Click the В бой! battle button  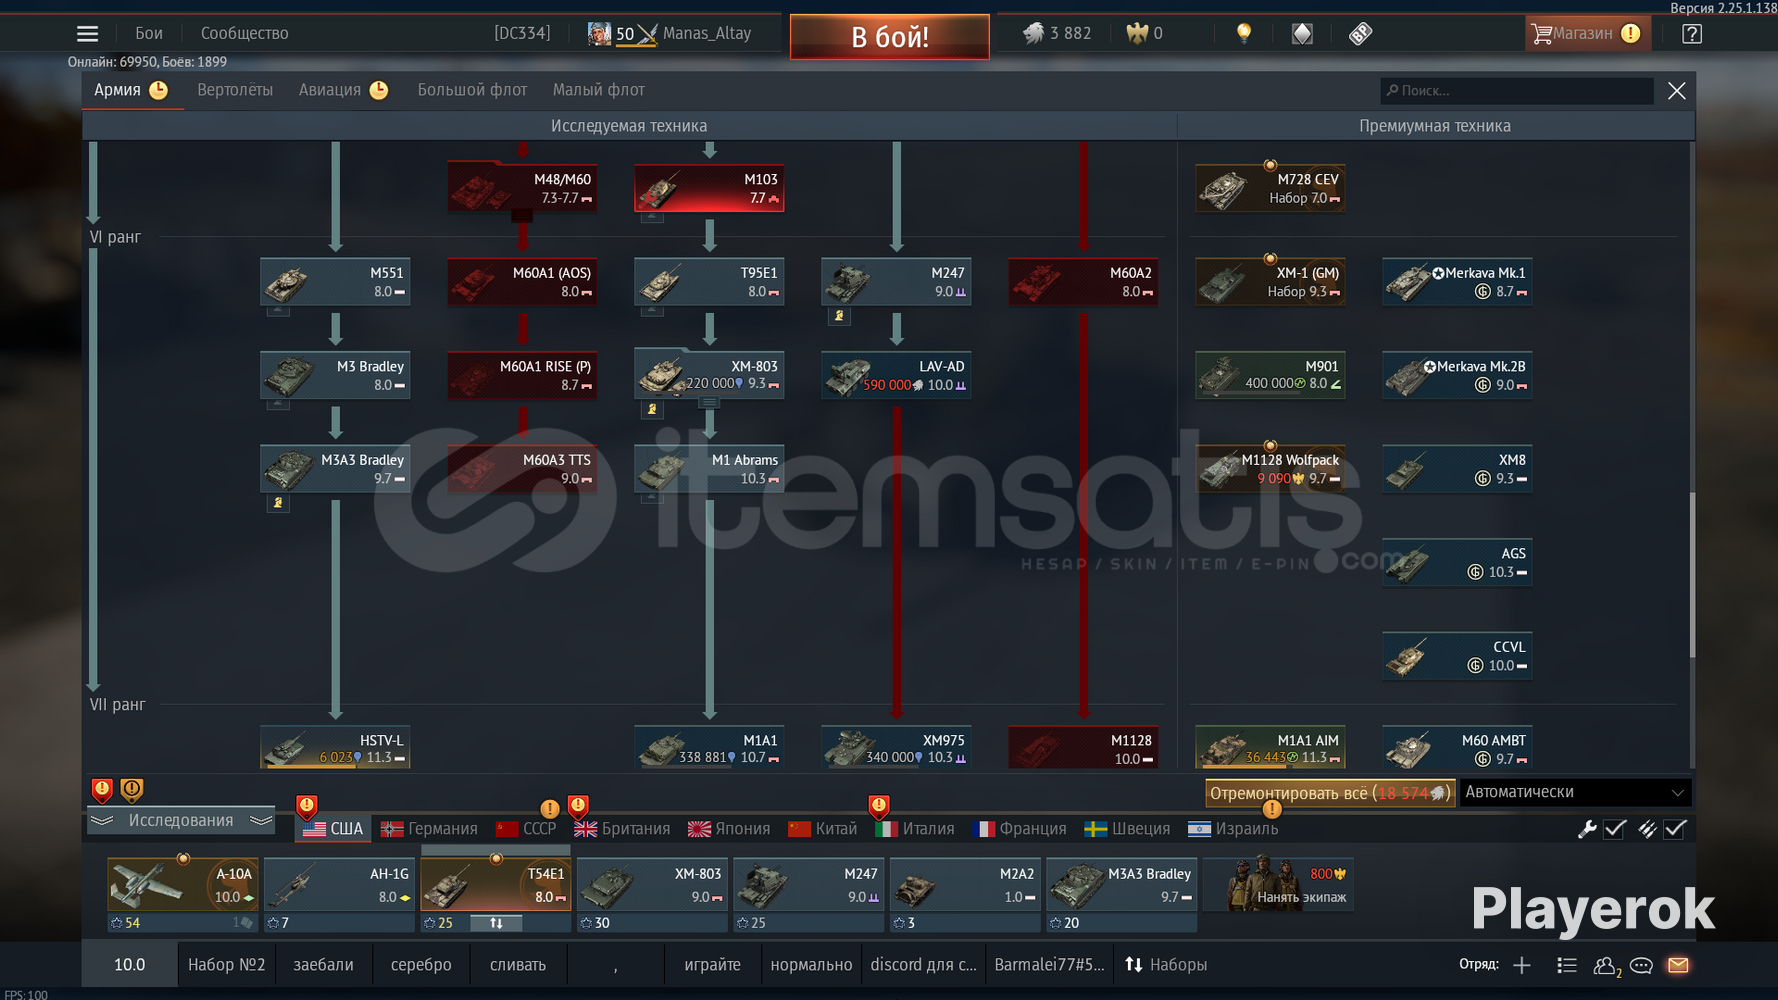point(890,37)
